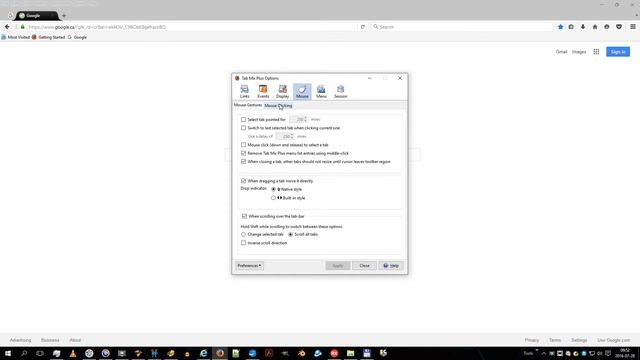Open the Session options panel
Viewport: 640px width, 360px height.
(x=340, y=91)
